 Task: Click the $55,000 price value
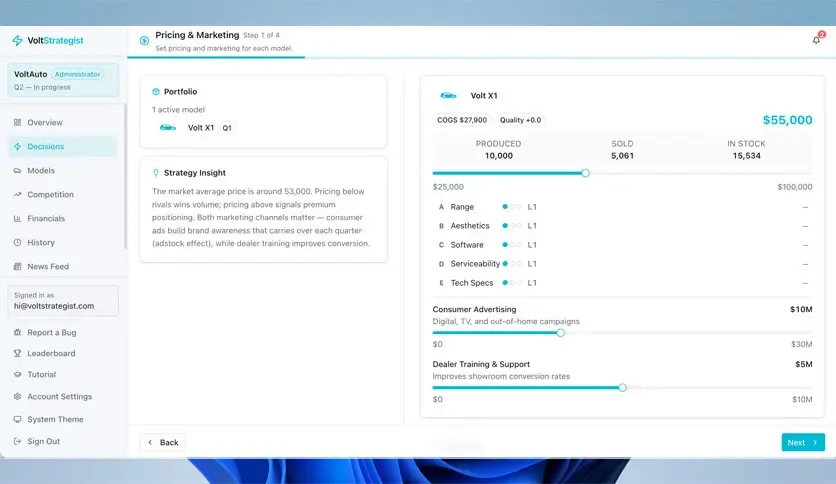(x=787, y=120)
